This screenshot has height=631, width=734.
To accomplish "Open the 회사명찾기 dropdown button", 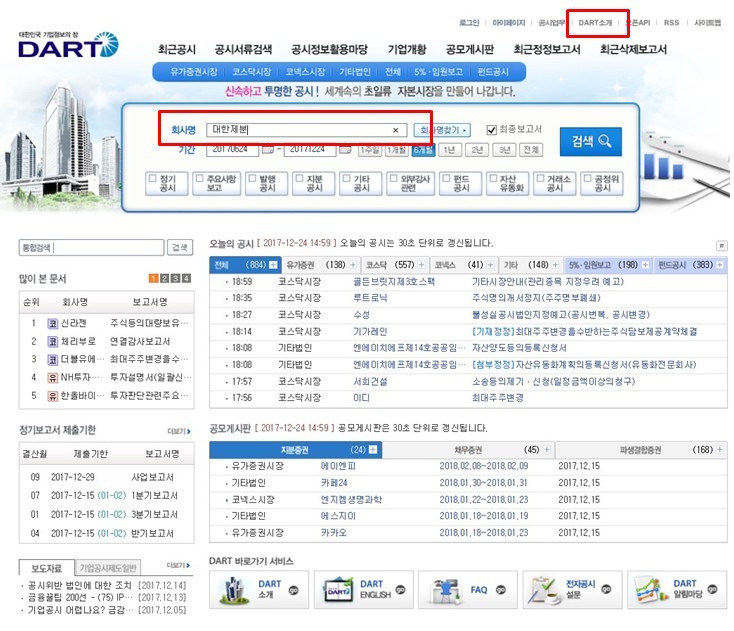I will [443, 130].
